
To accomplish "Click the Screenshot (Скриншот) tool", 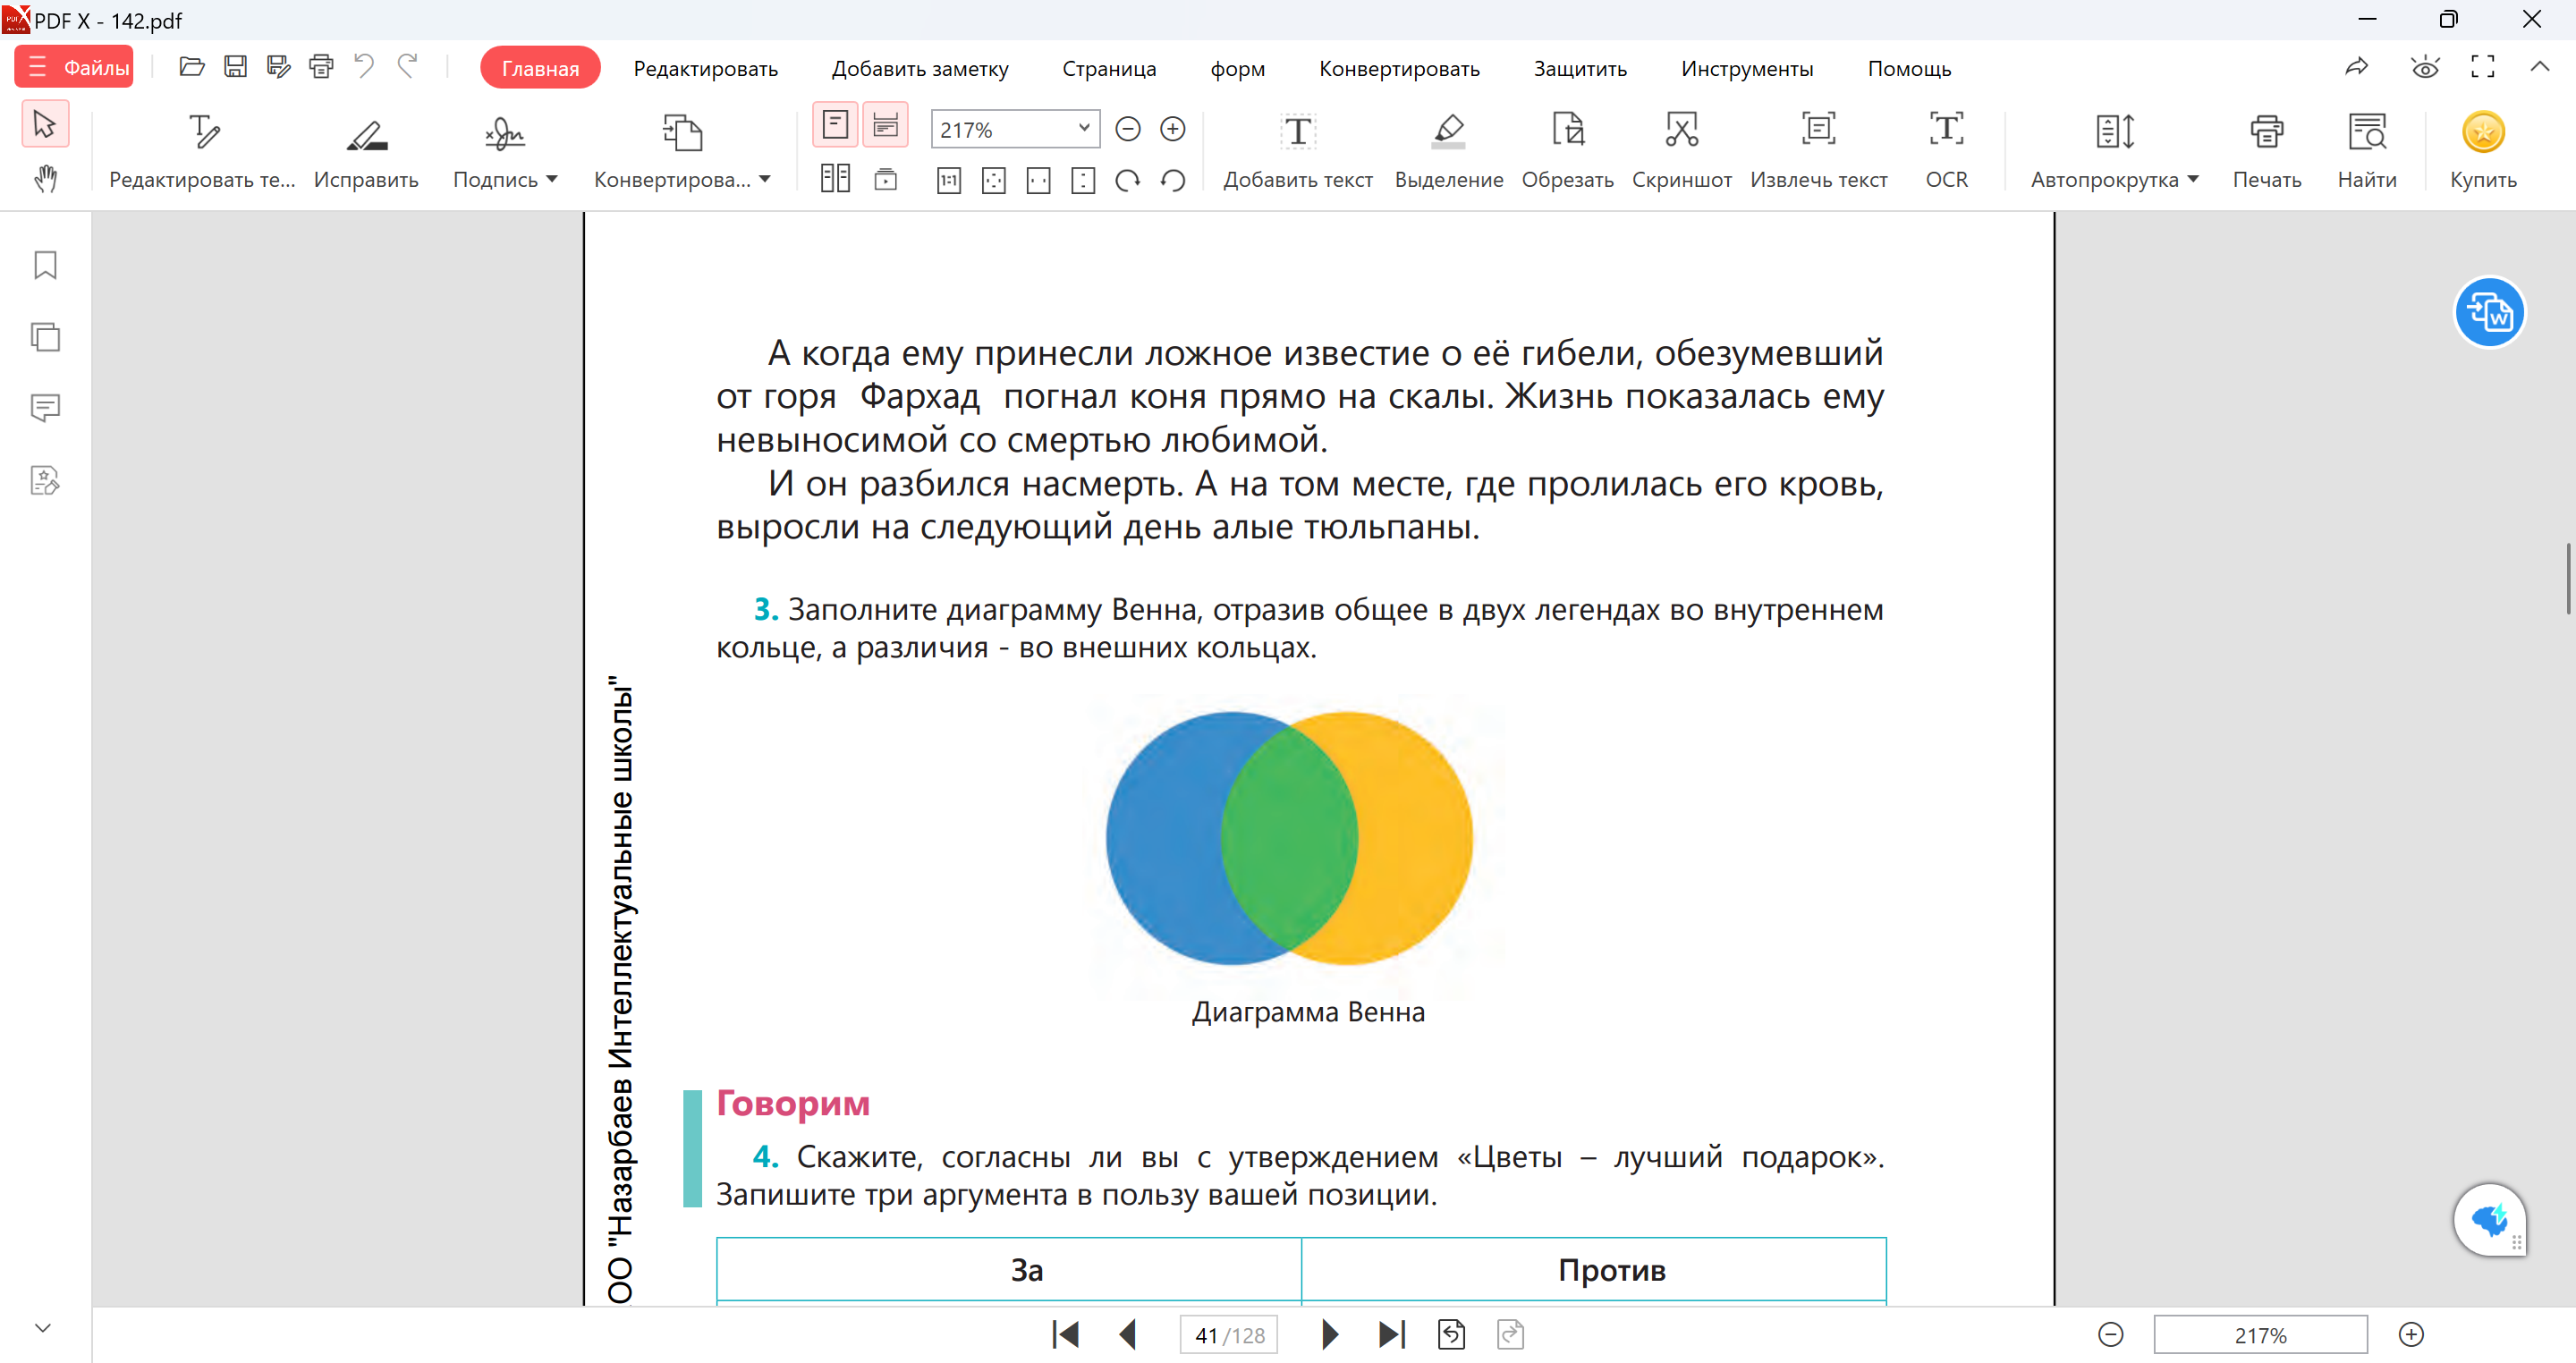I will coord(1681,148).
